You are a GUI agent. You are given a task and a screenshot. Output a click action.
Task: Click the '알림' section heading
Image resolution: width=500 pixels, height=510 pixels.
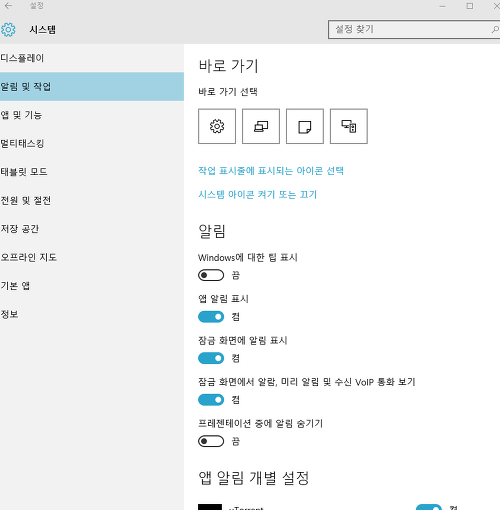coord(212,231)
